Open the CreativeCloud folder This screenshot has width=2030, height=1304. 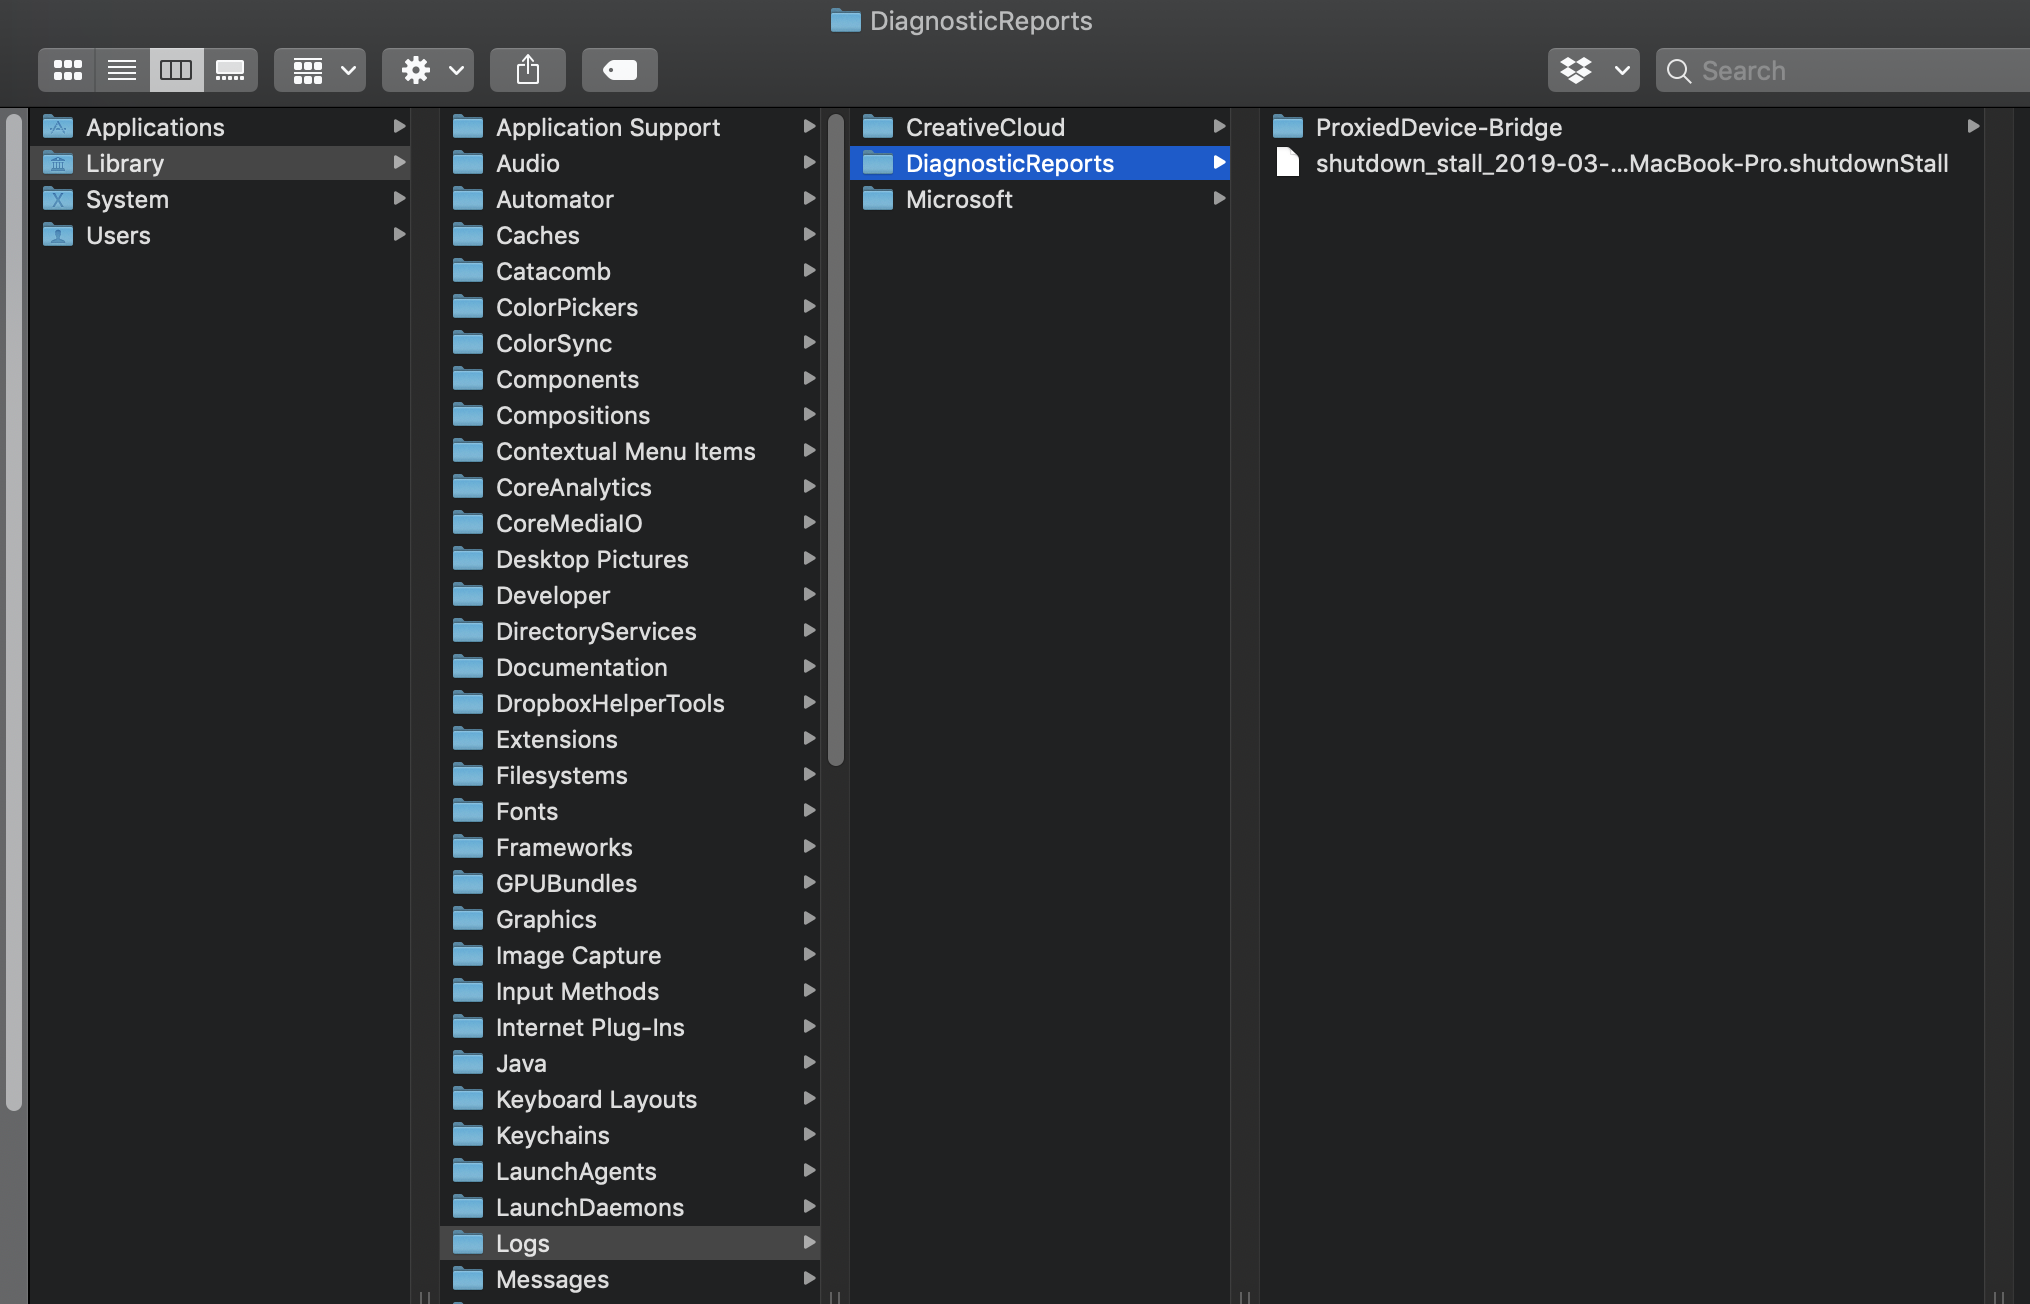point(984,127)
